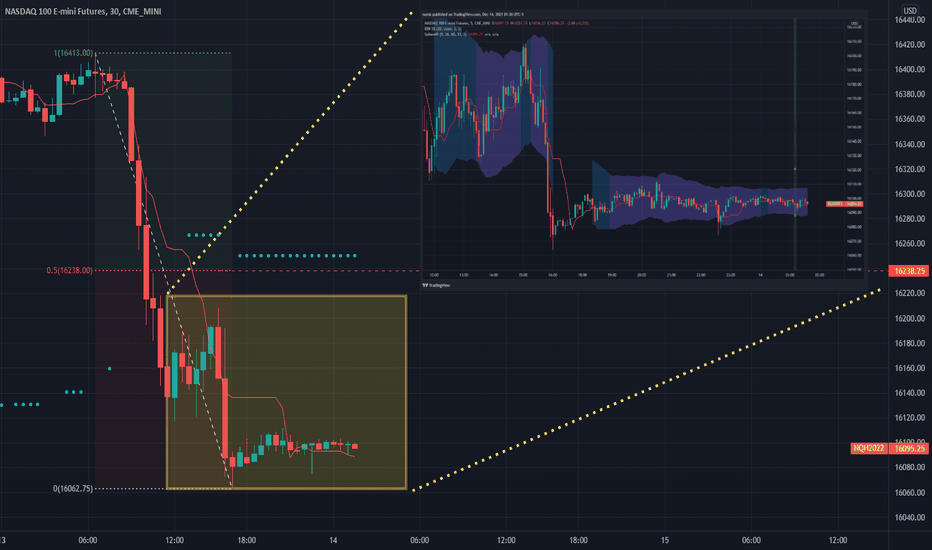932x550 pixels.
Task: Click the 18:00 label just before date 14
Action: coord(247,540)
